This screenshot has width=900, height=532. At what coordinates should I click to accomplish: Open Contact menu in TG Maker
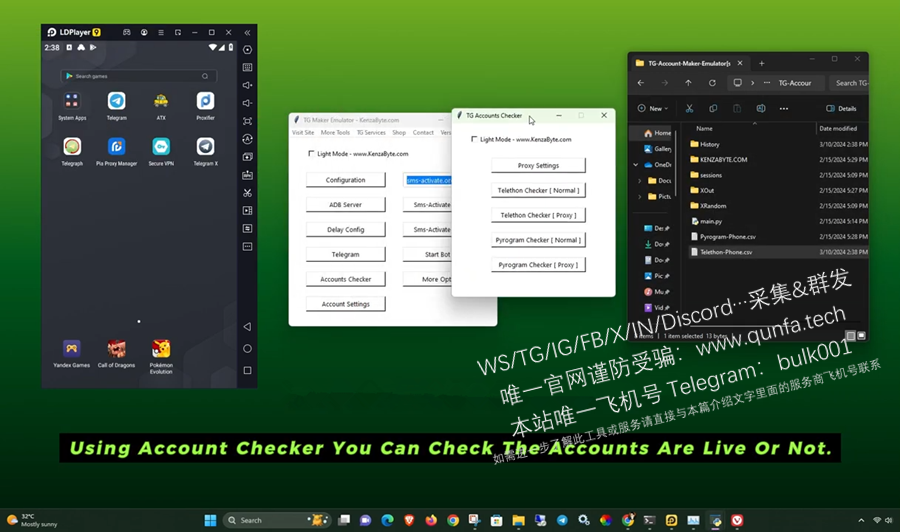coord(423,133)
